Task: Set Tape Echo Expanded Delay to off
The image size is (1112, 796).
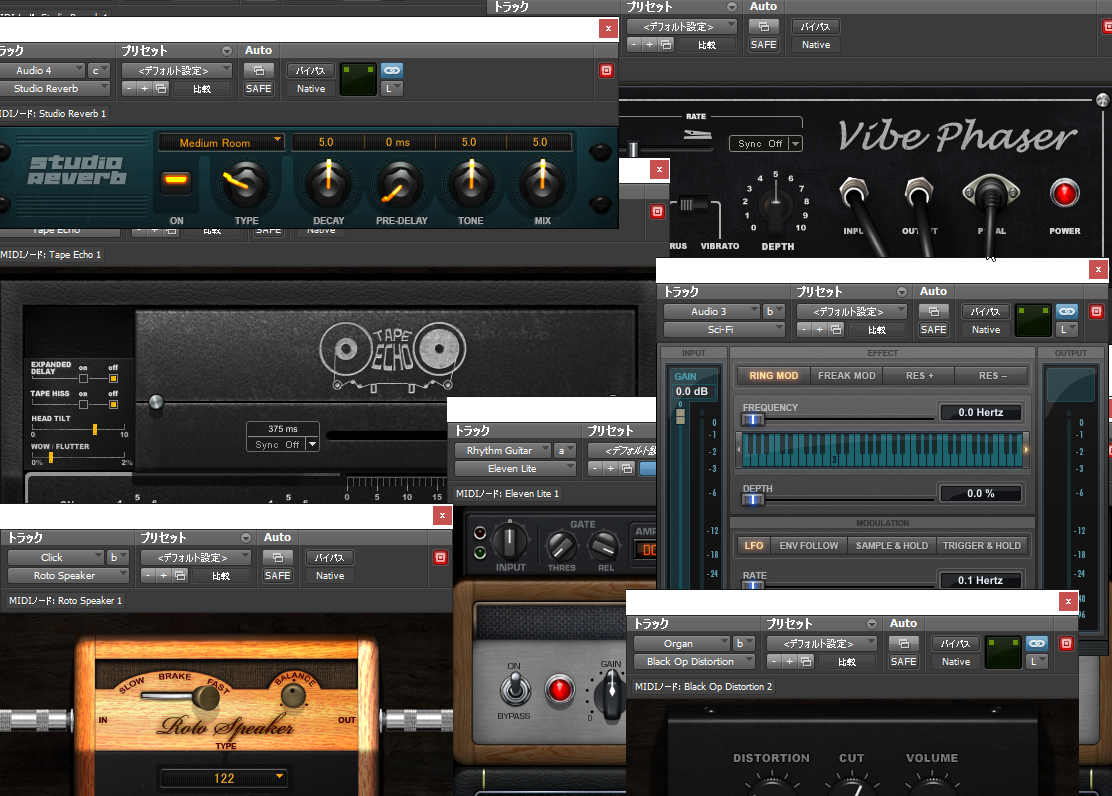Action: [113, 378]
